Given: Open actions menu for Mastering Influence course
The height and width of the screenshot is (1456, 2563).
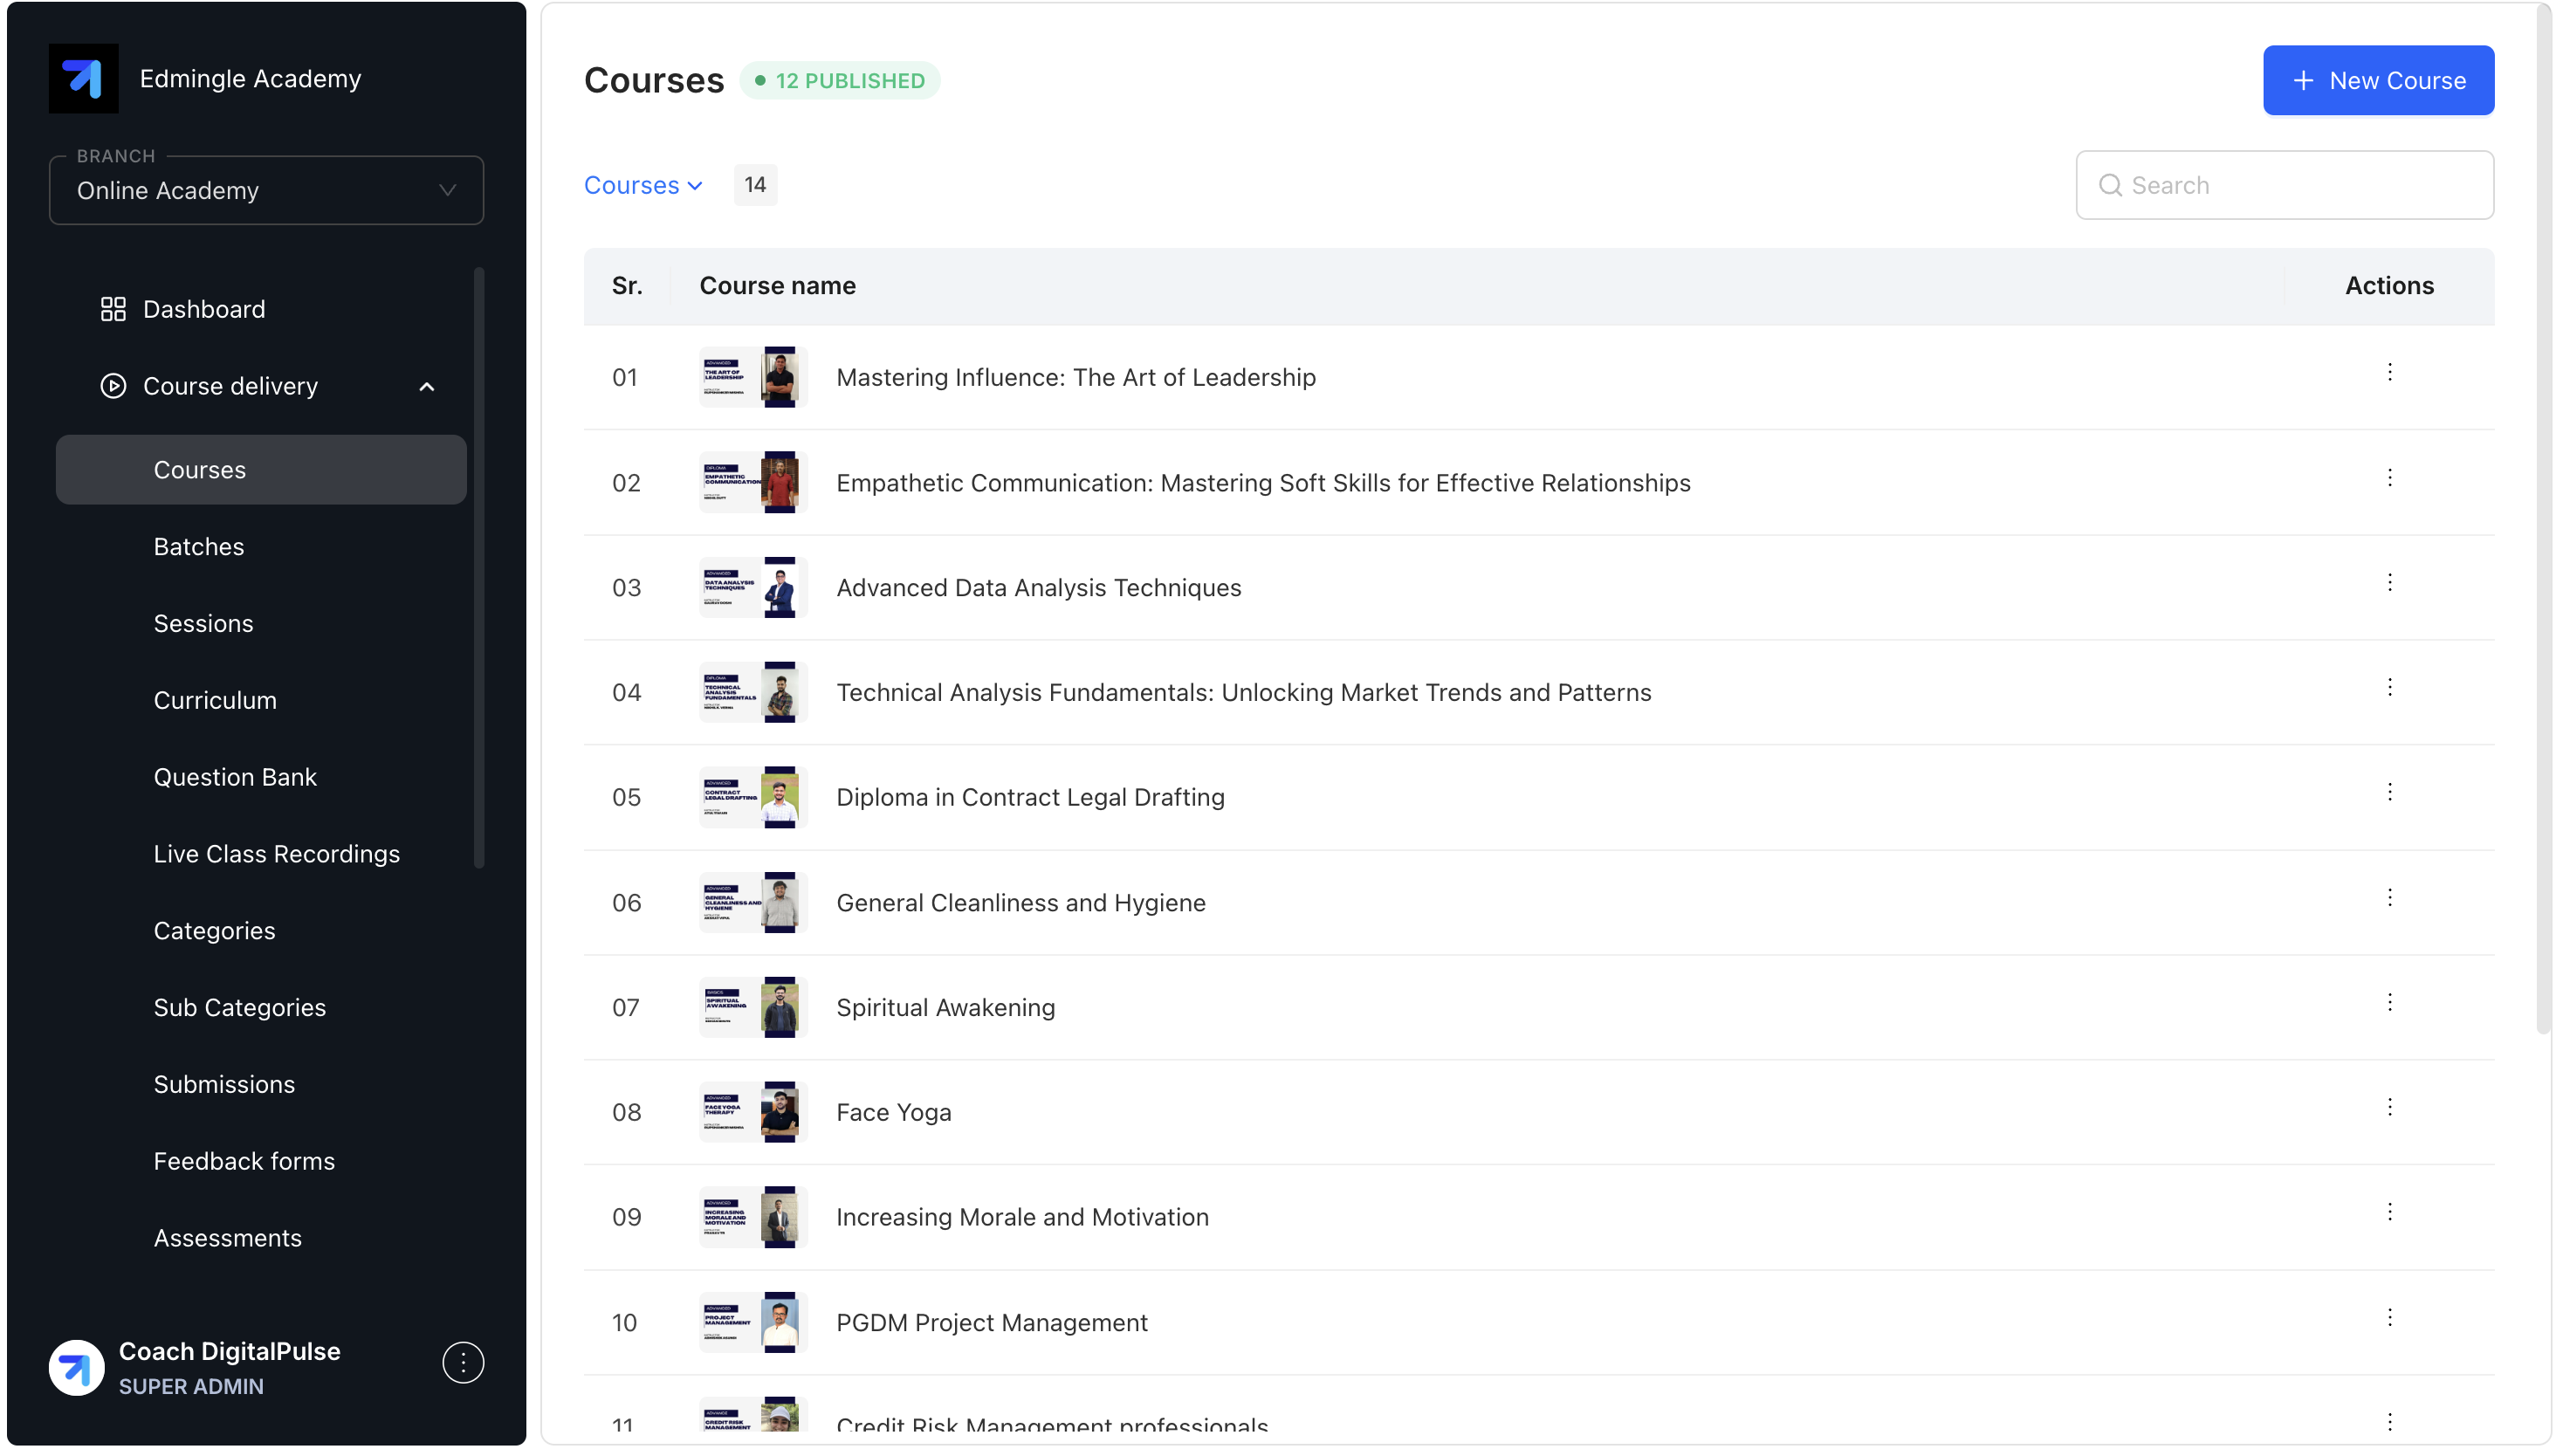Looking at the screenshot, I should click(x=2389, y=373).
